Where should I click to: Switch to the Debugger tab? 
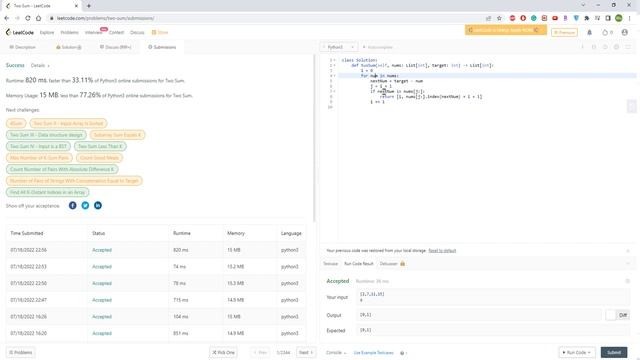click(392, 264)
